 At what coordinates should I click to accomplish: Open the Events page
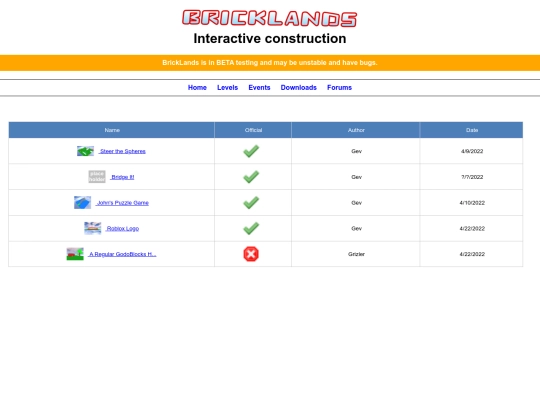259,87
